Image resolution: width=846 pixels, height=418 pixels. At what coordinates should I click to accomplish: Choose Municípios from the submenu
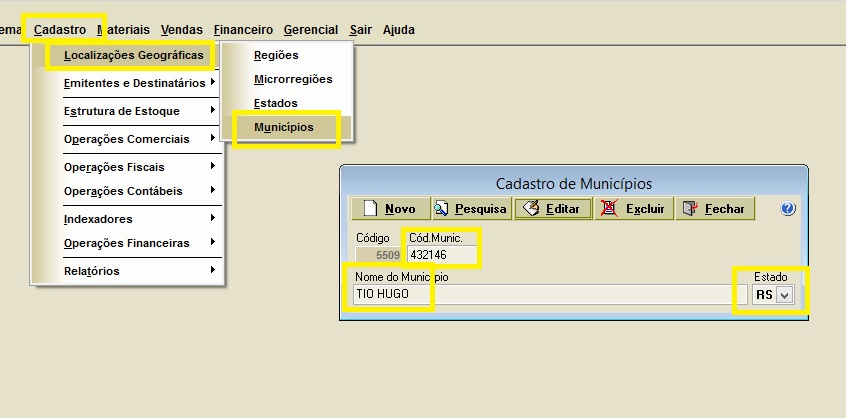tap(286, 127)
